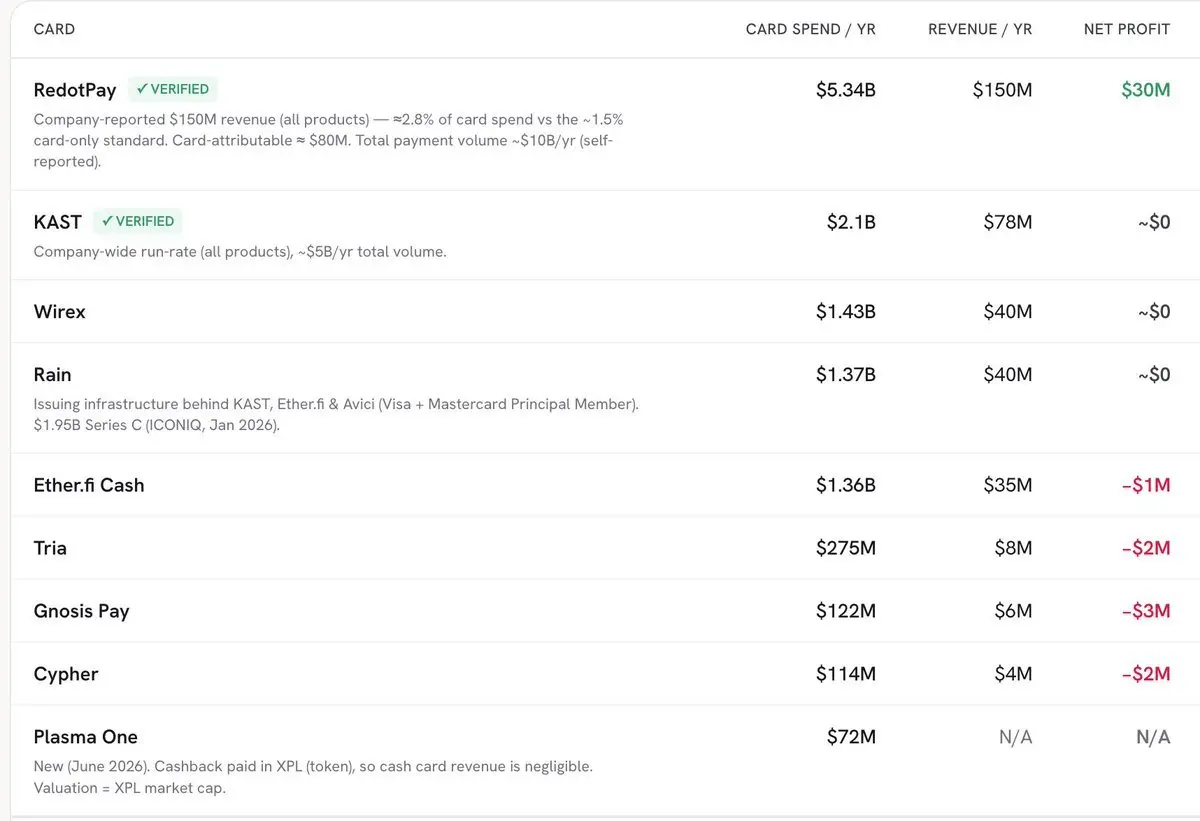
Task: Click the KAST Verified badge
Action: pyautogui.click(x=138, y=221)
